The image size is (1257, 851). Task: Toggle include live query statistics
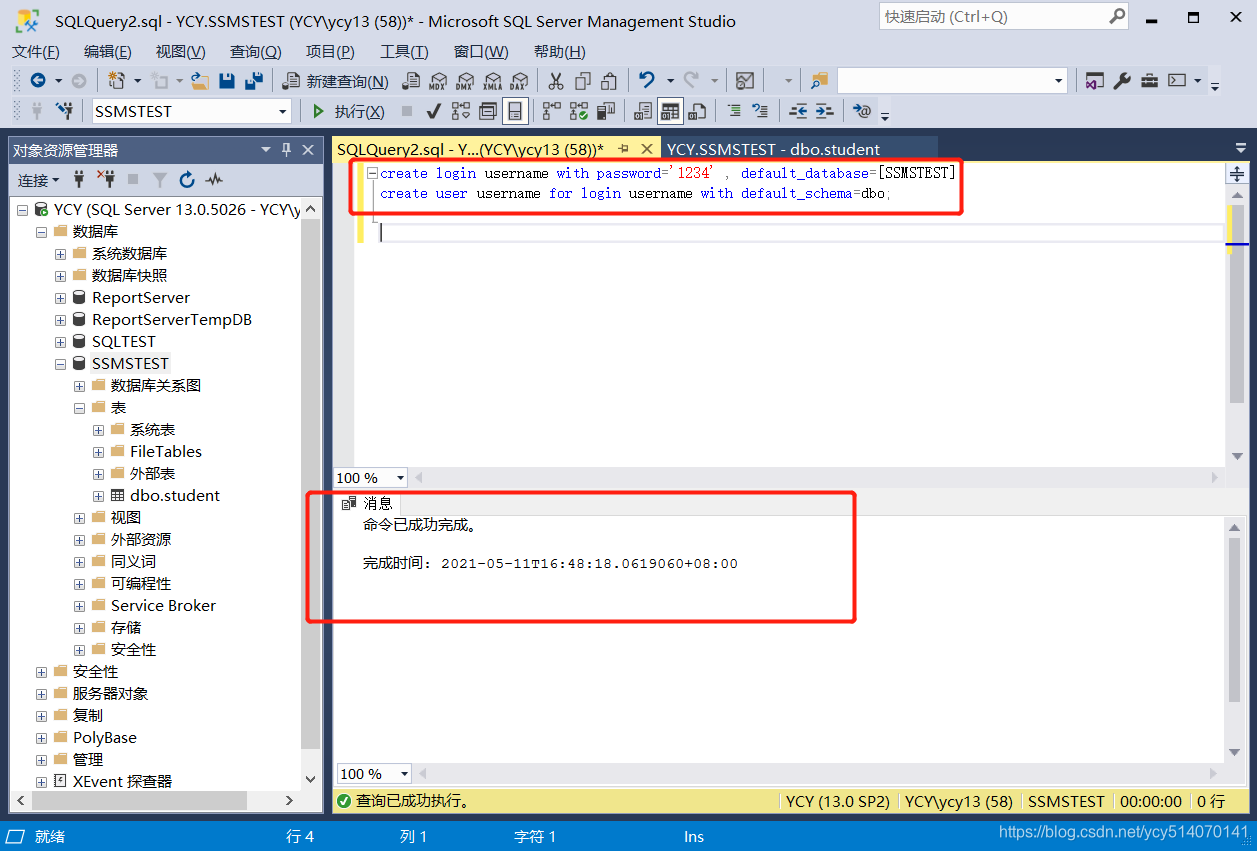click(579, 111)
